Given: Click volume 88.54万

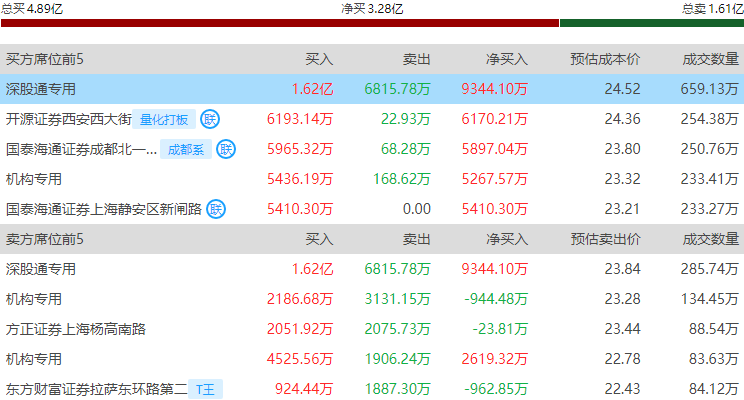Looking at the screenshot, I should point(714,329).
